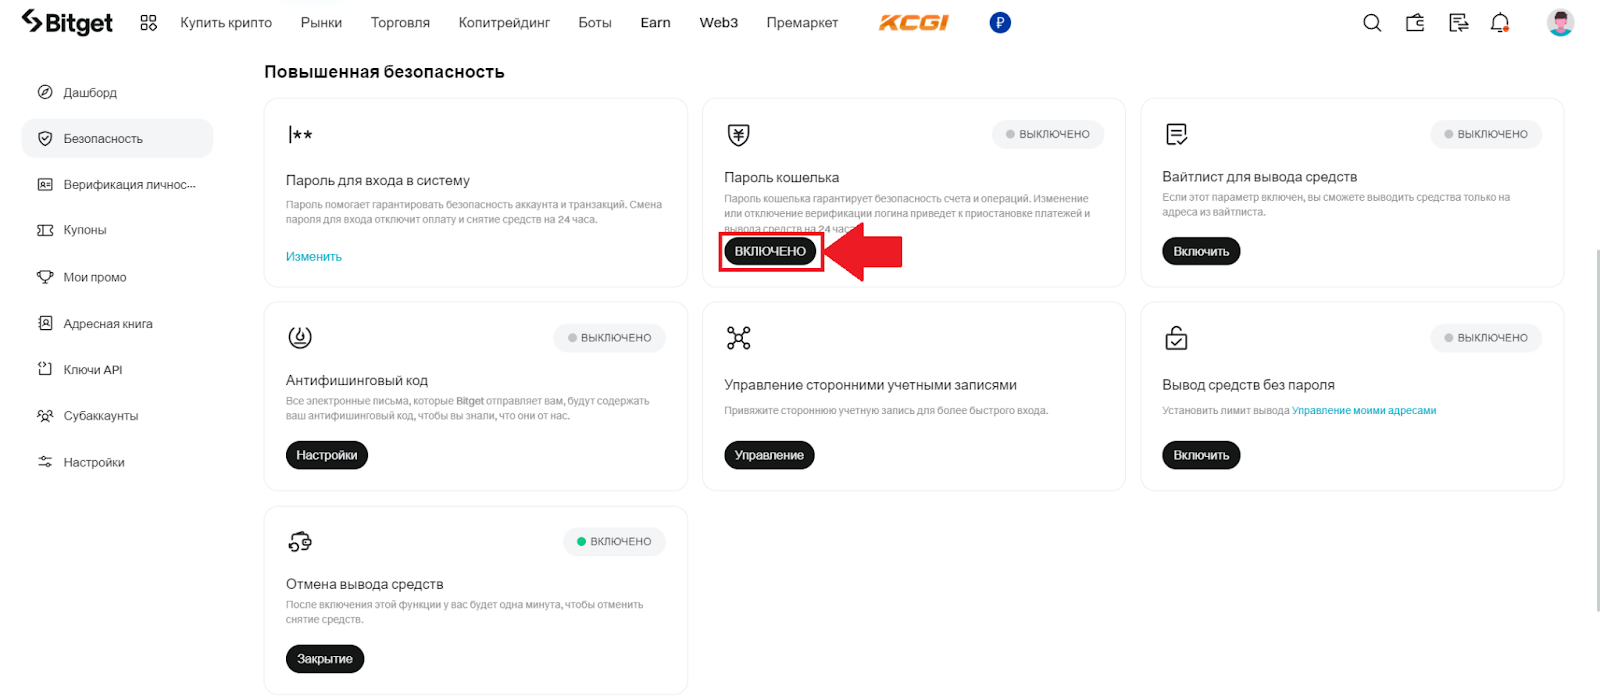Click the blue P coin icon
Screen dimensions: 1600x700
coord(1000,22)
